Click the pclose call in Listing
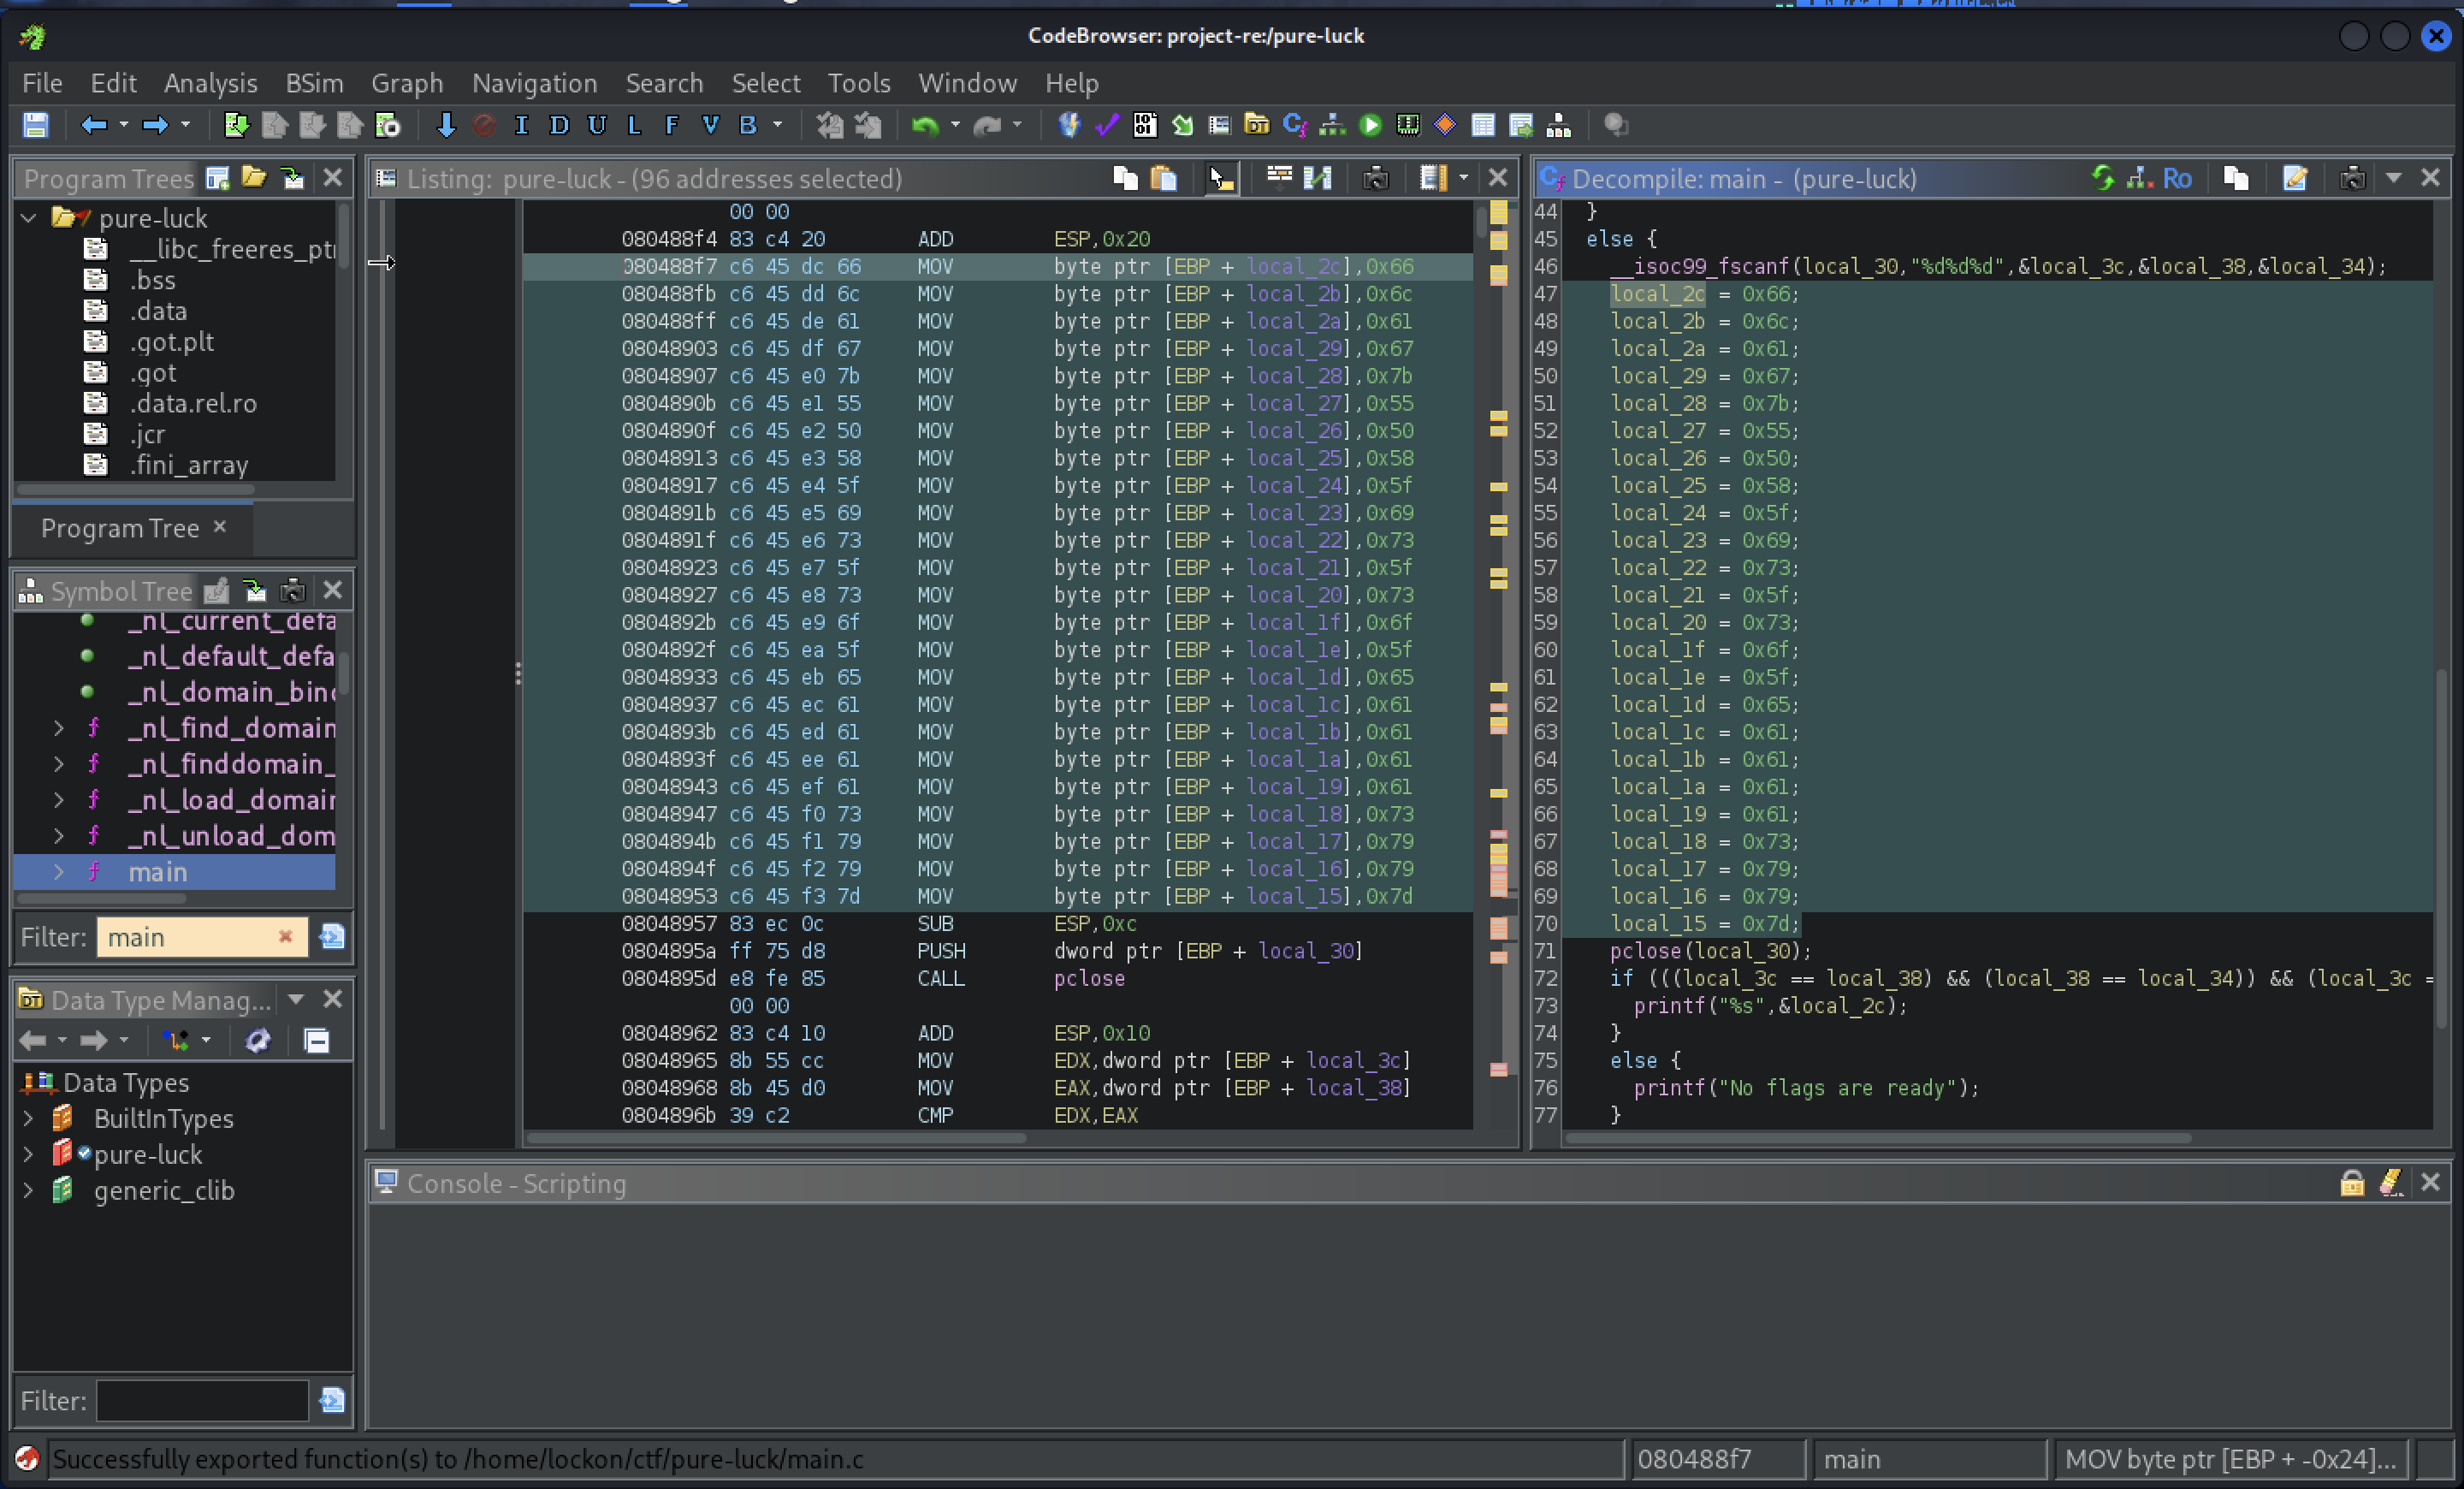 (x=1089, y=978)
